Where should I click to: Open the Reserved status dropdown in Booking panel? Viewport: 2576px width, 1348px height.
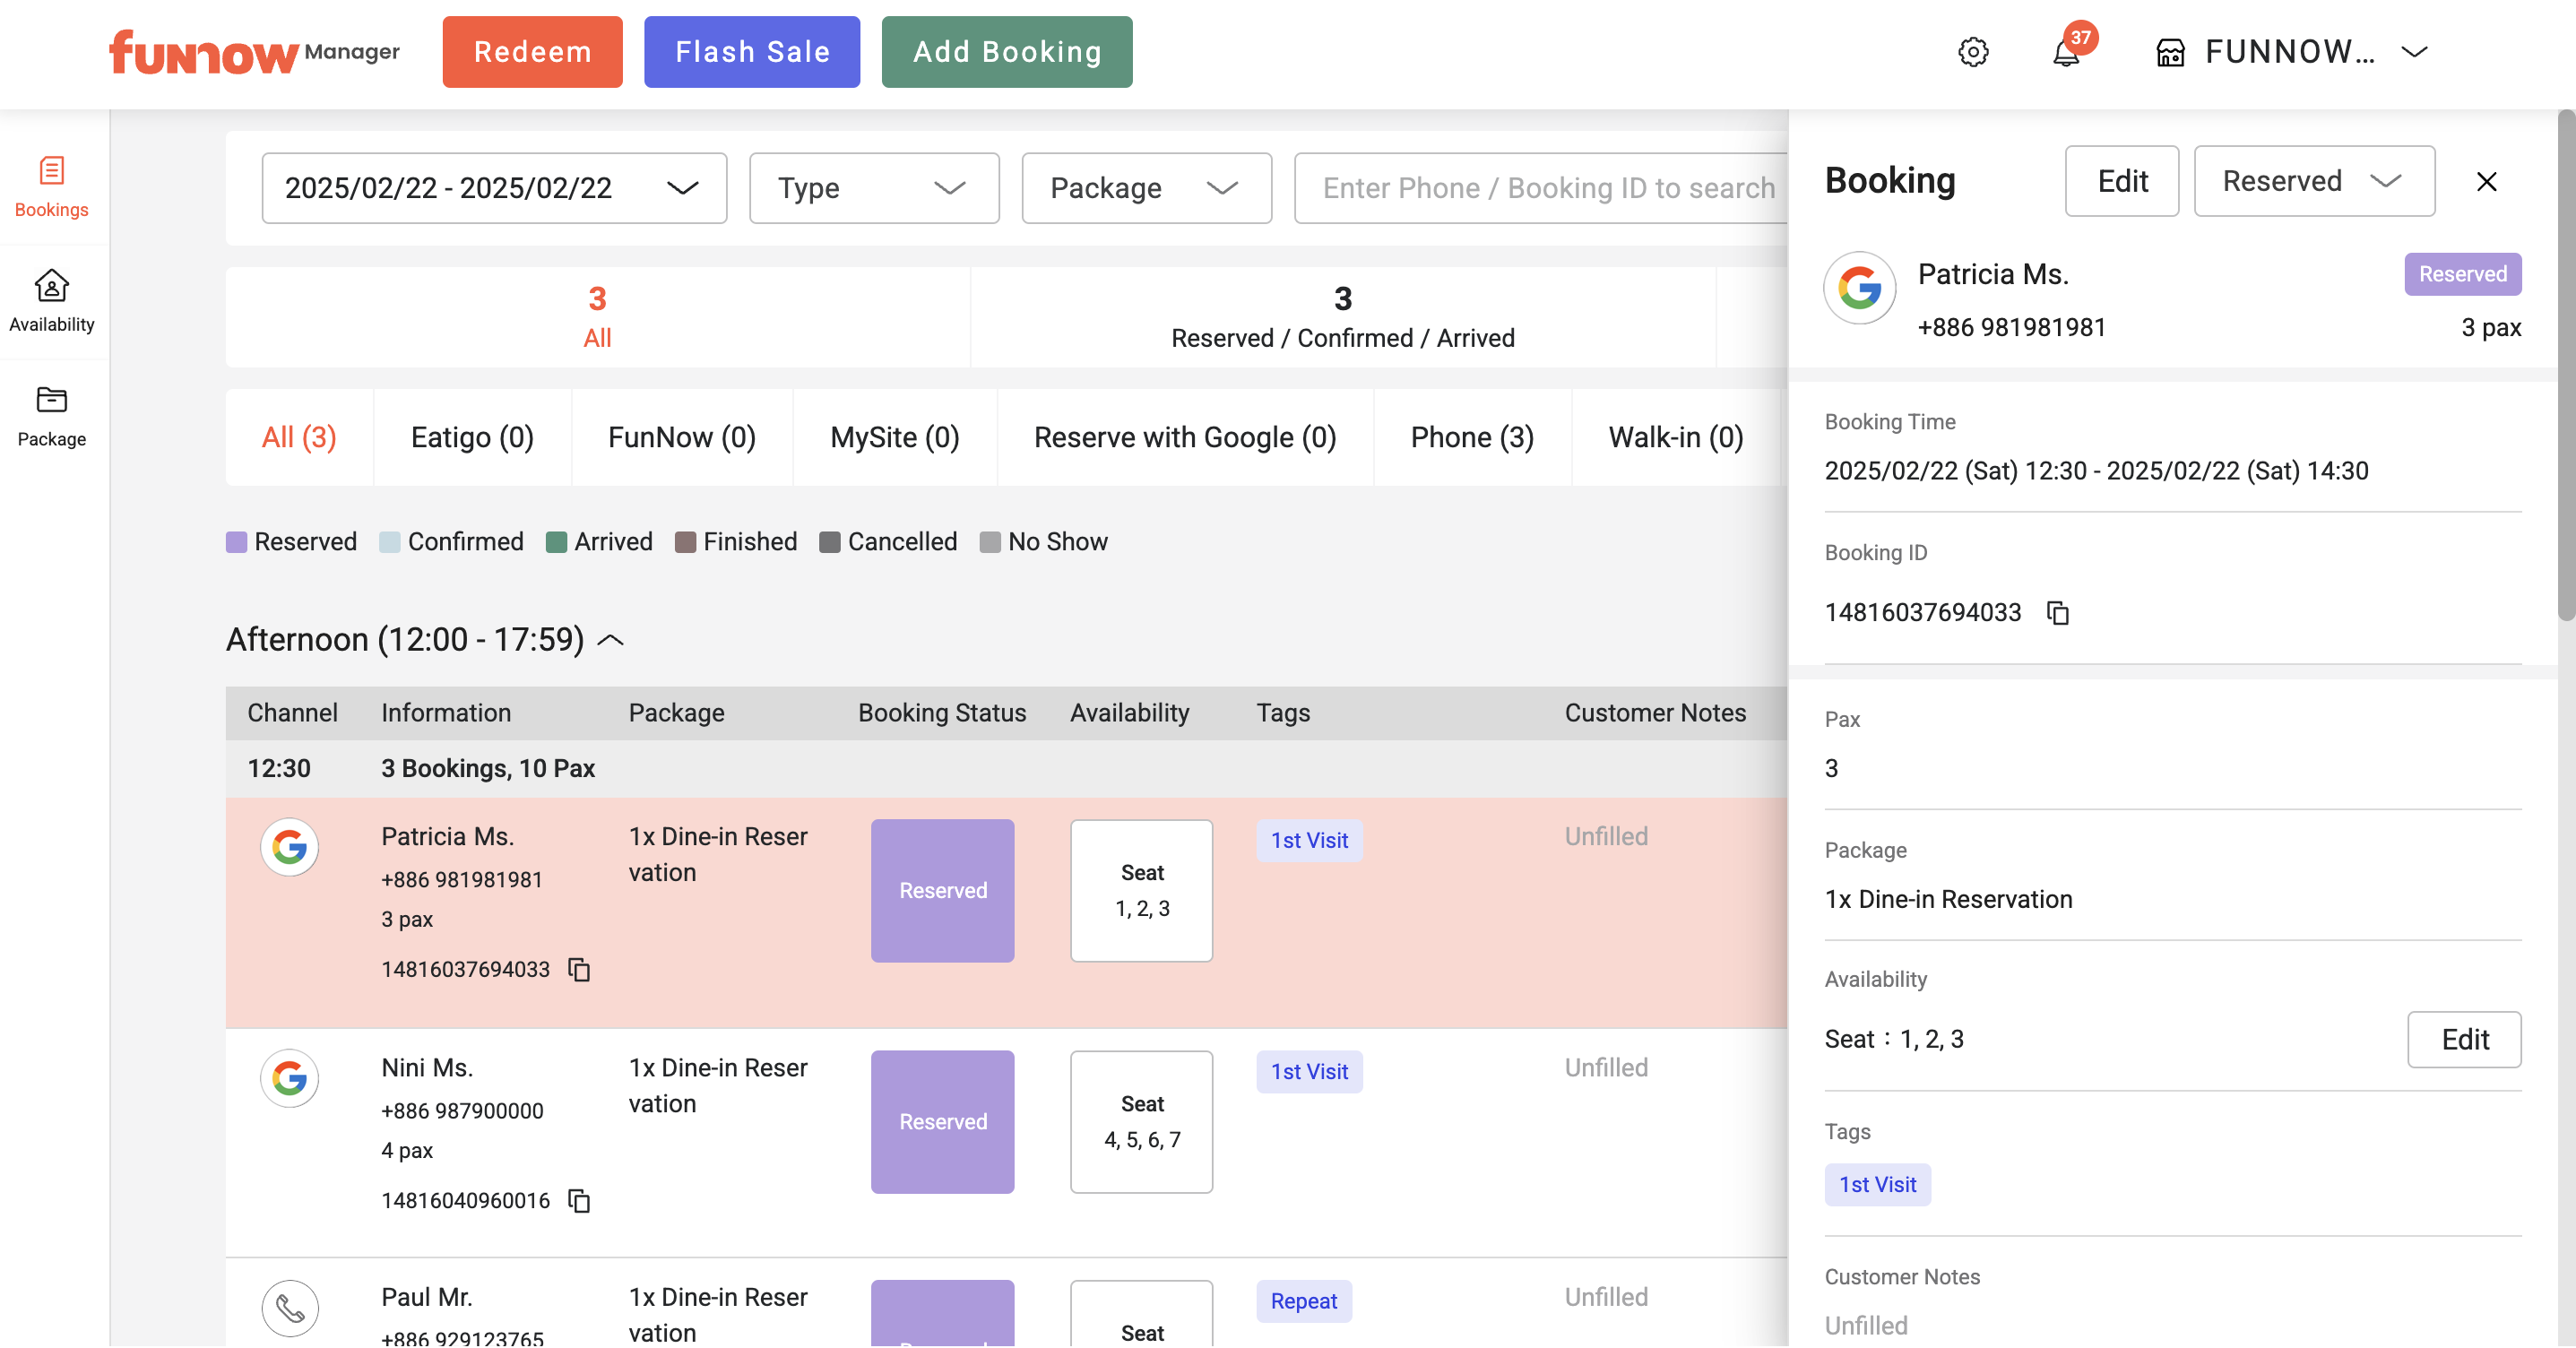[x=2314, y=181]
